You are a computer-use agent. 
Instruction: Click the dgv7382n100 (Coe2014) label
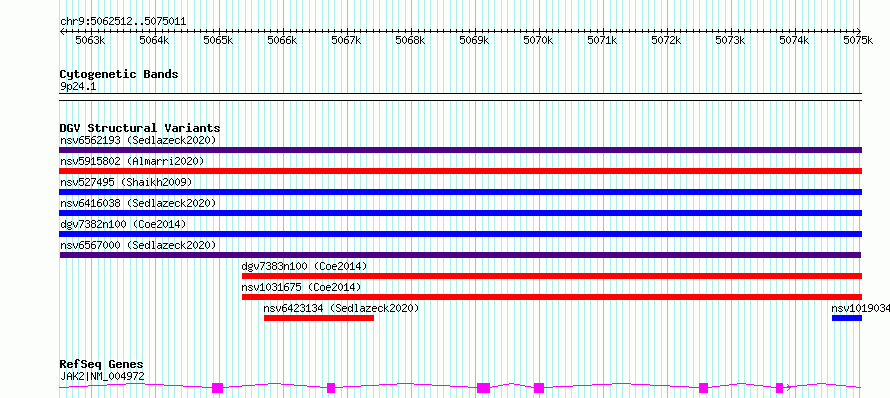(x=123, y=224)
